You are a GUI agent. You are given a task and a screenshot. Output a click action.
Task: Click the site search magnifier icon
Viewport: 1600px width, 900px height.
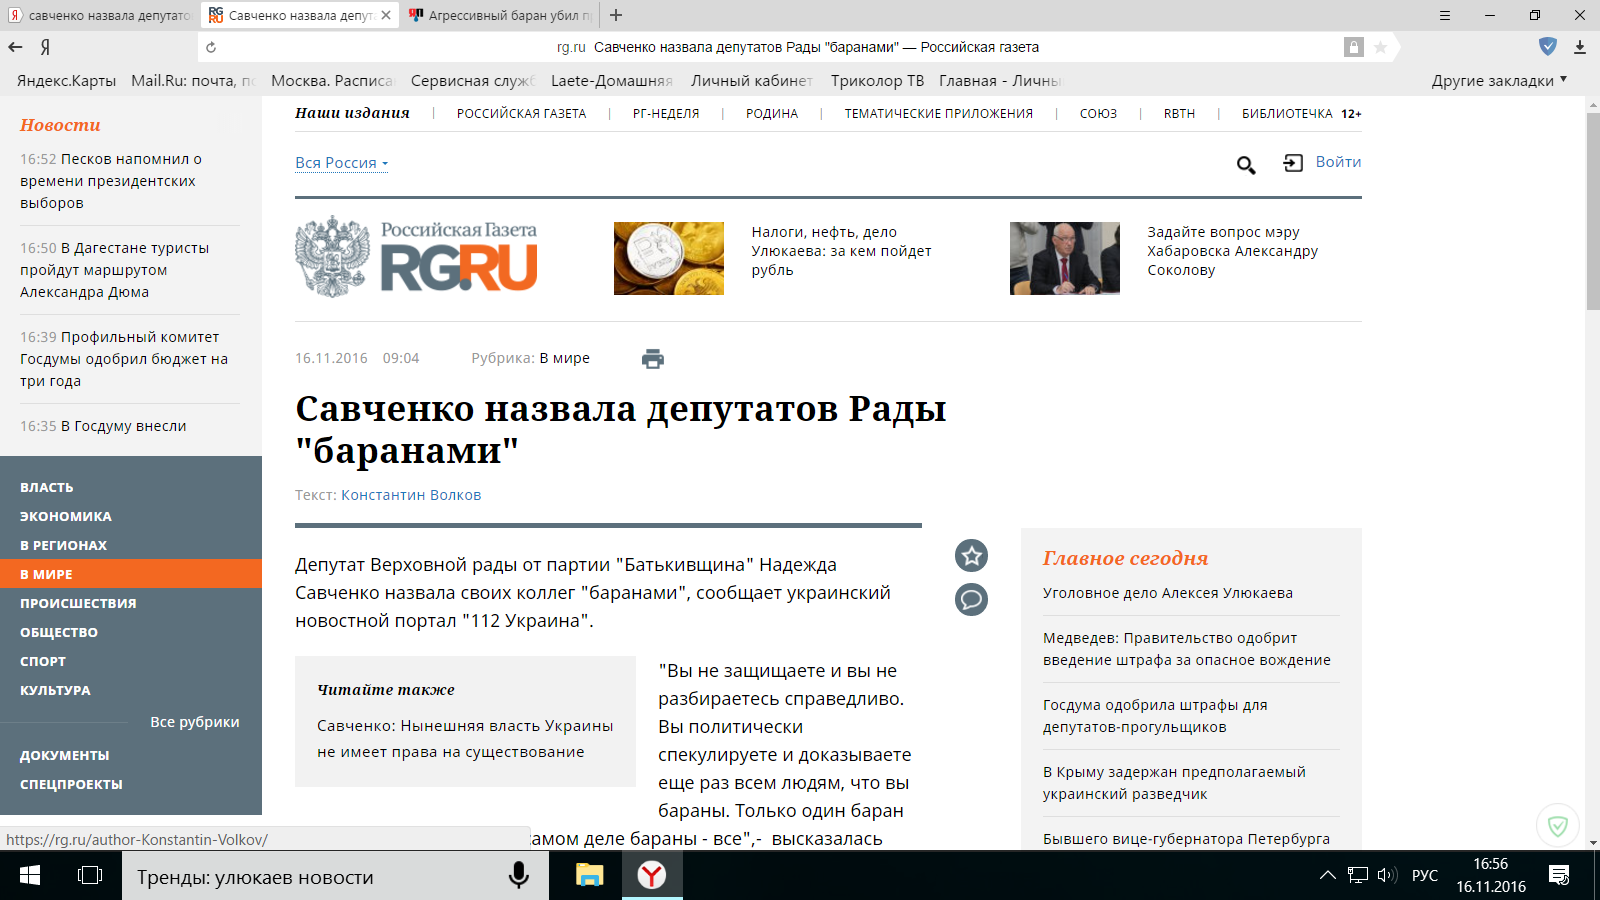[1245, 165]
